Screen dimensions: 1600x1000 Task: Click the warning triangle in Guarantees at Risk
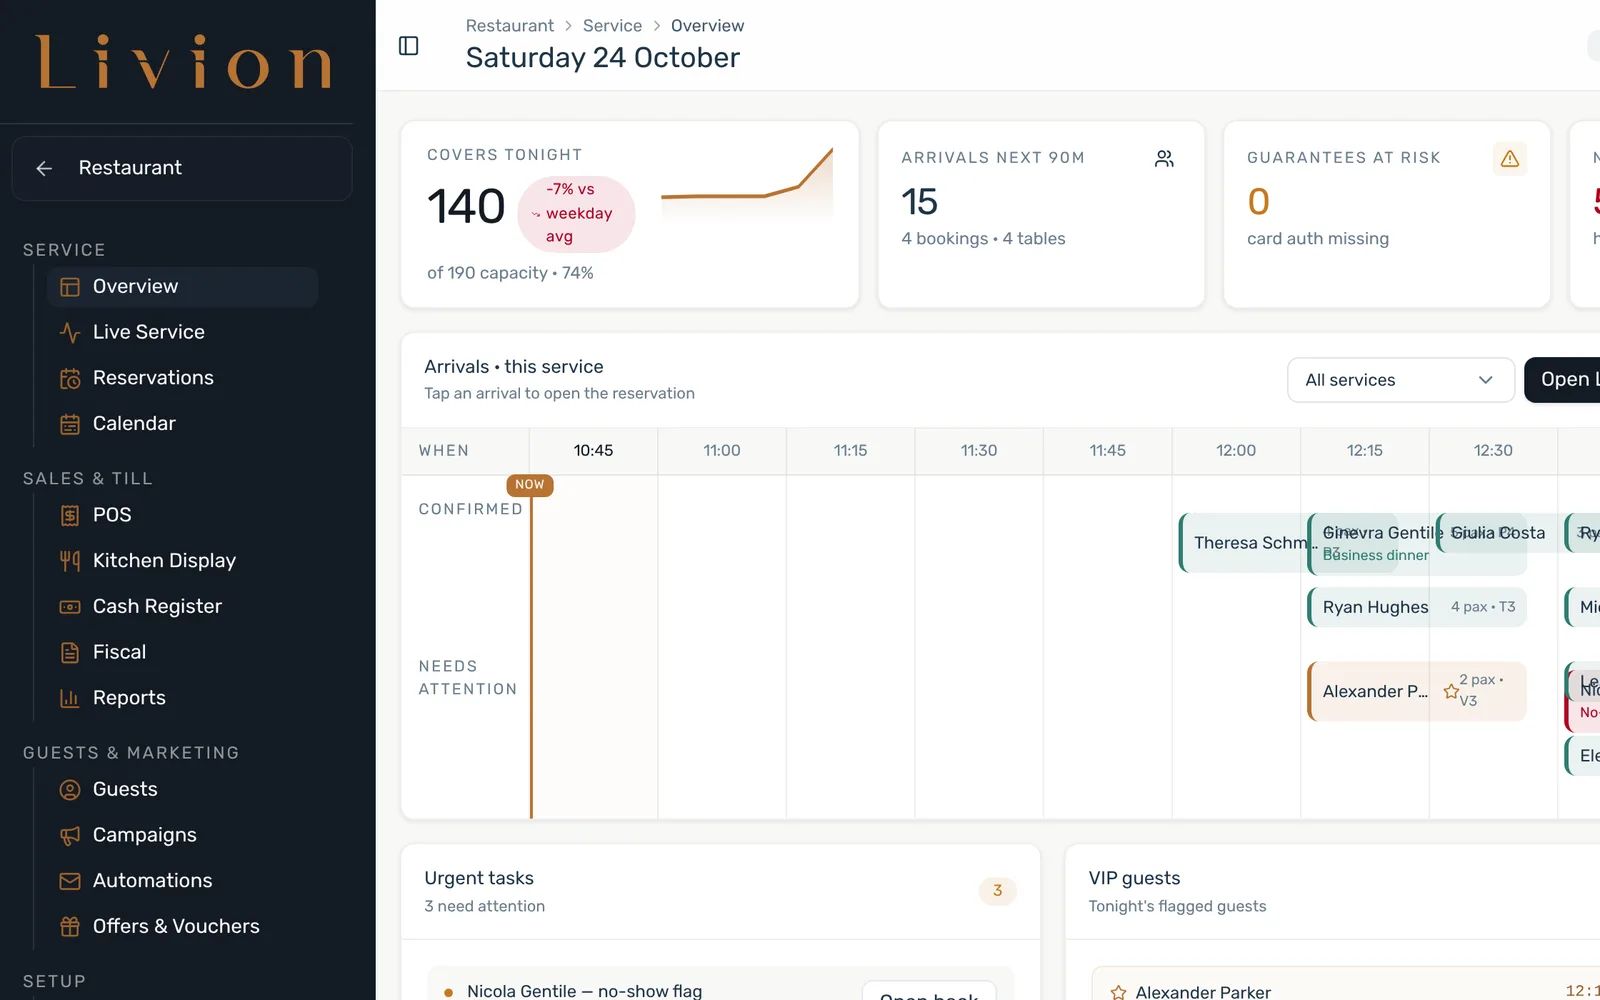(1510, 159)
